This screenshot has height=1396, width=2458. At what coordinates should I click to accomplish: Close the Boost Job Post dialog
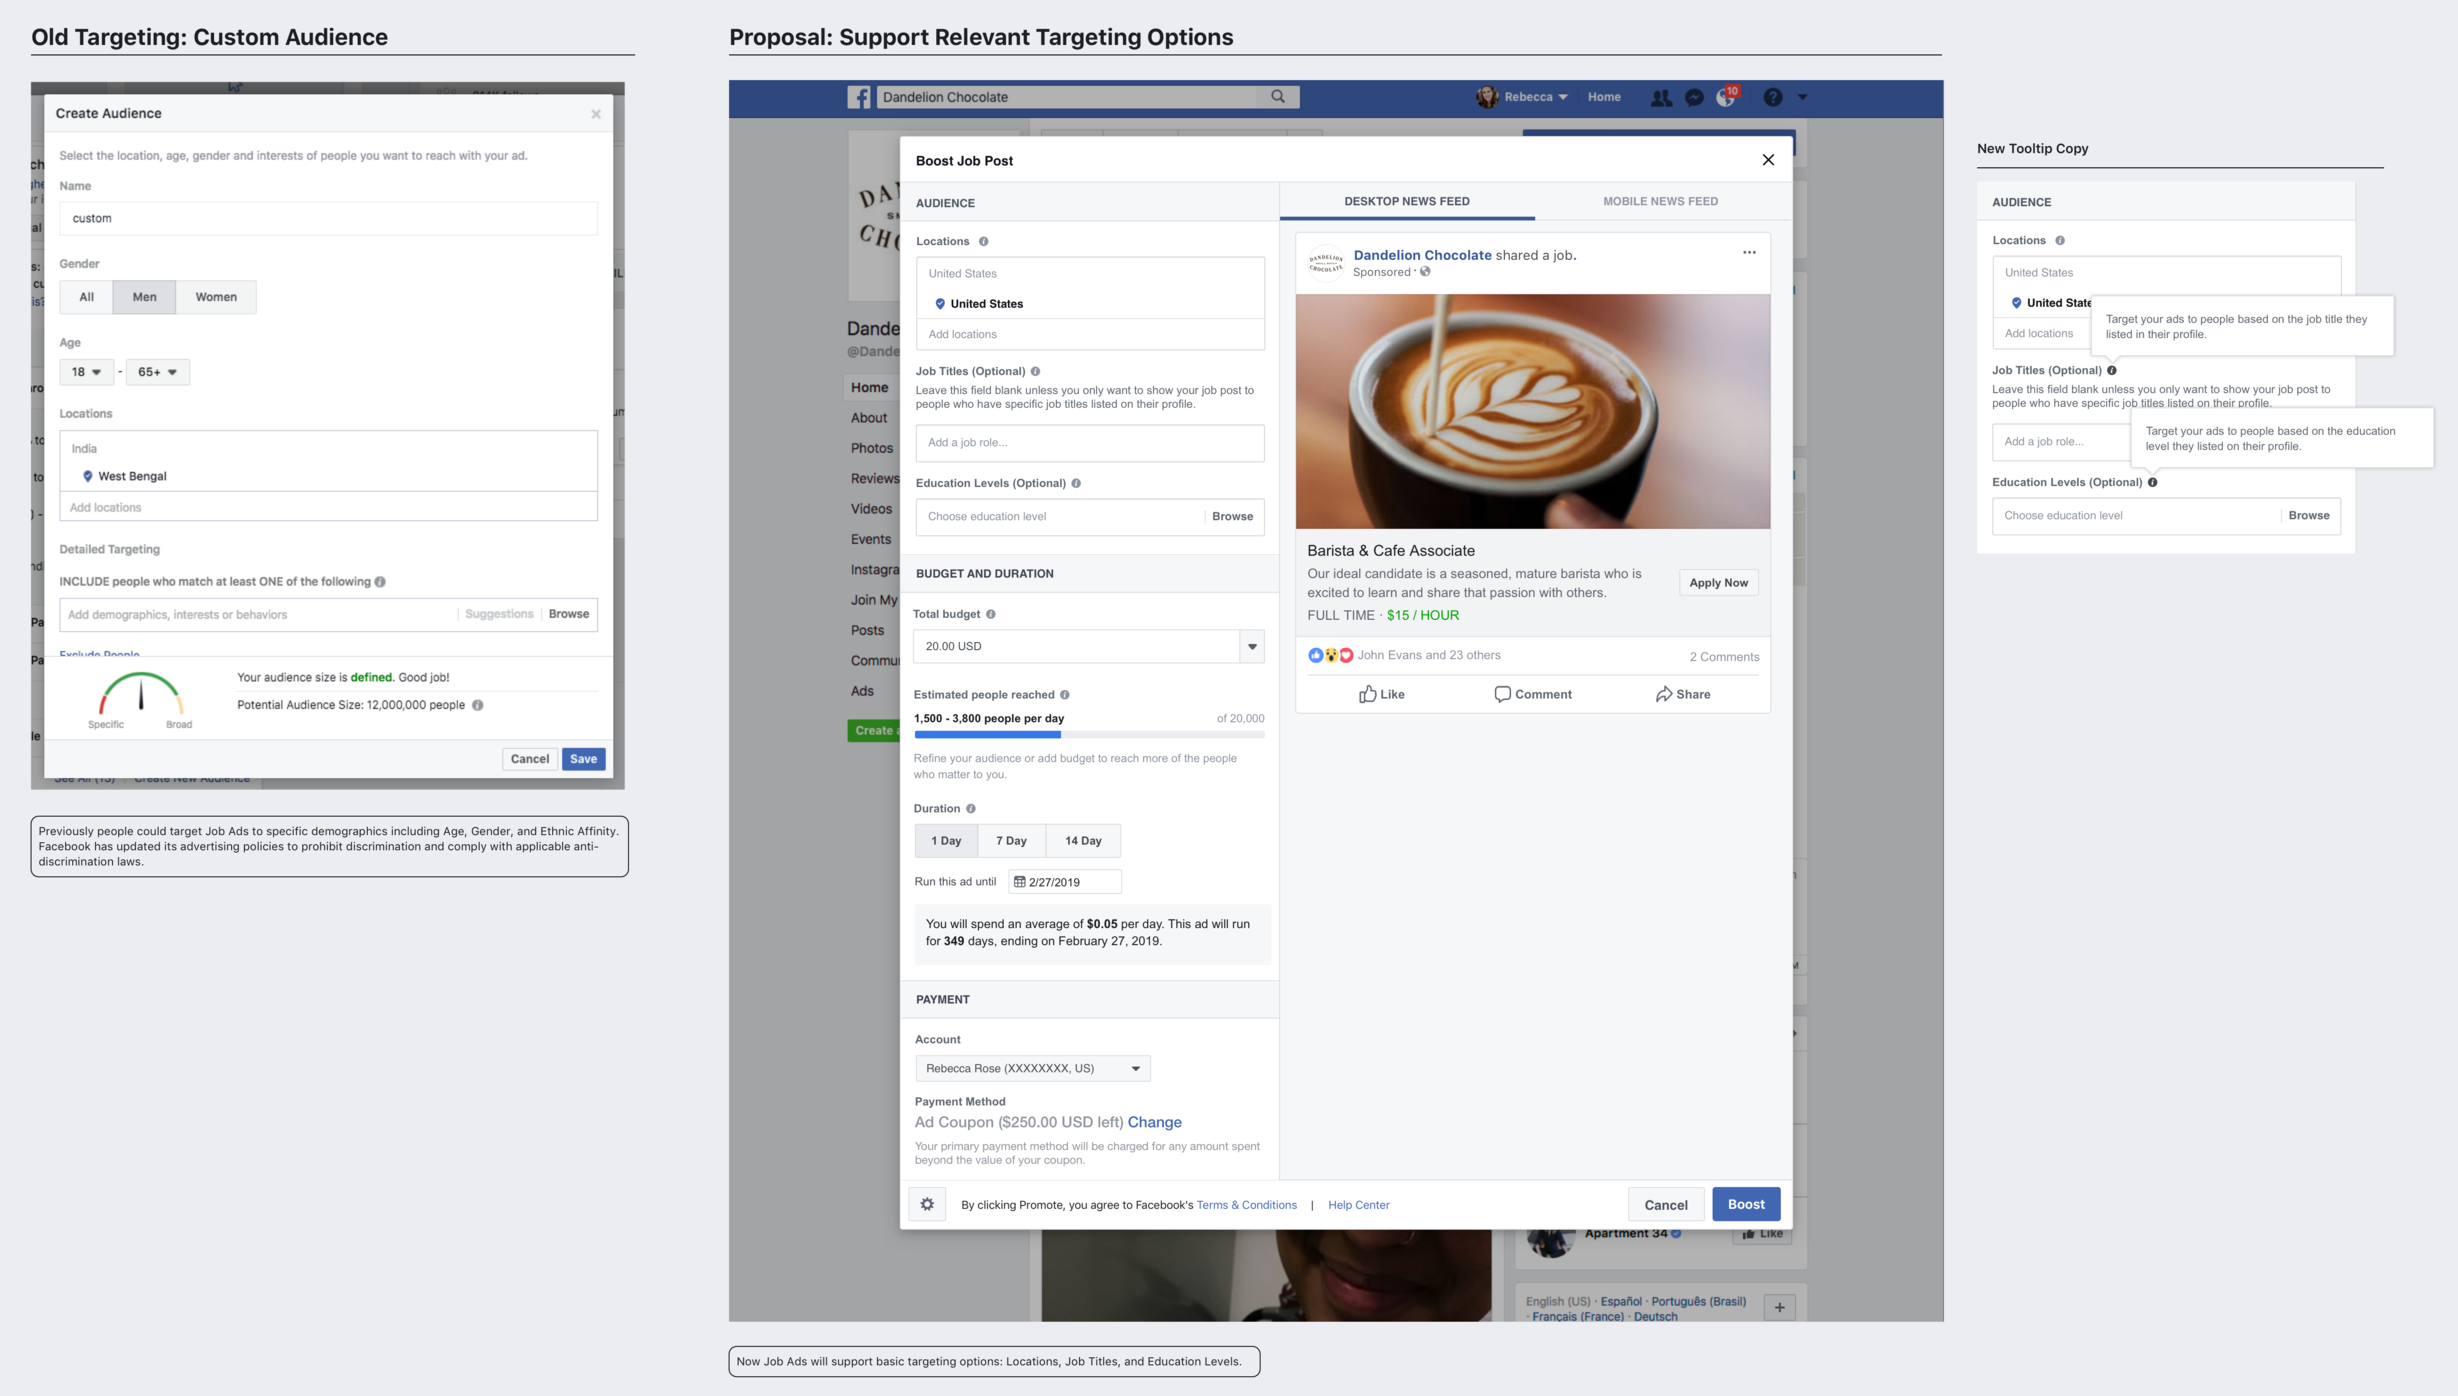coord(1768,160)
